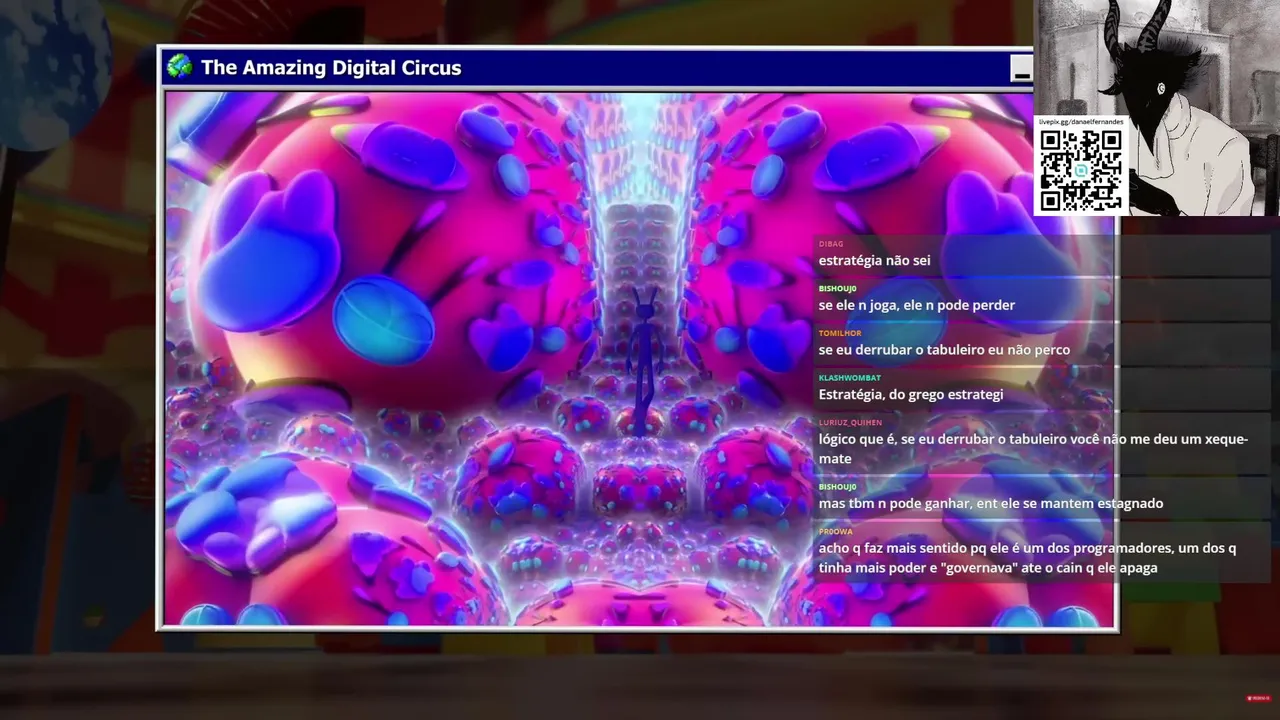This screenshot has width=1280, height=720.
Task: Select username DIBAG in chat
Action: [831, 244]
